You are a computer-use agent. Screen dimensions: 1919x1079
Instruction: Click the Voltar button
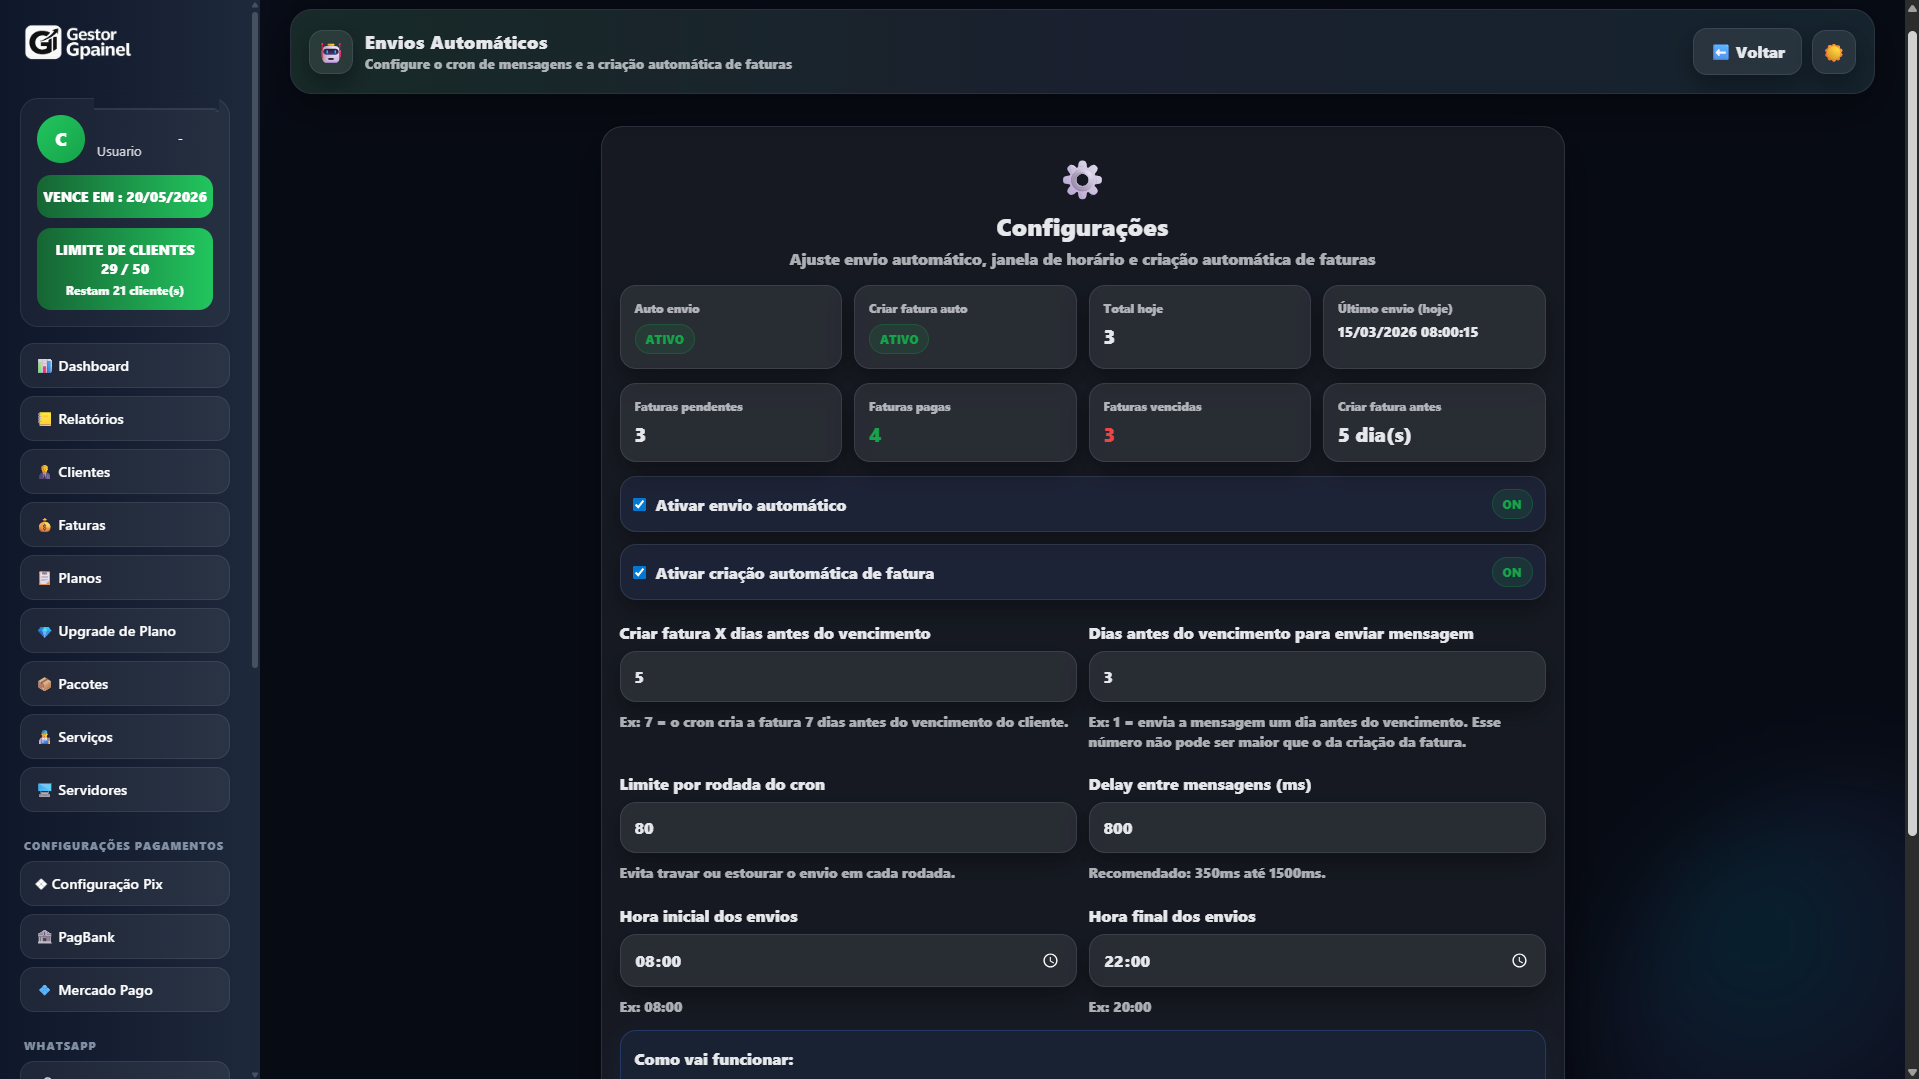pyautogui.click(x=1746, y=52)
